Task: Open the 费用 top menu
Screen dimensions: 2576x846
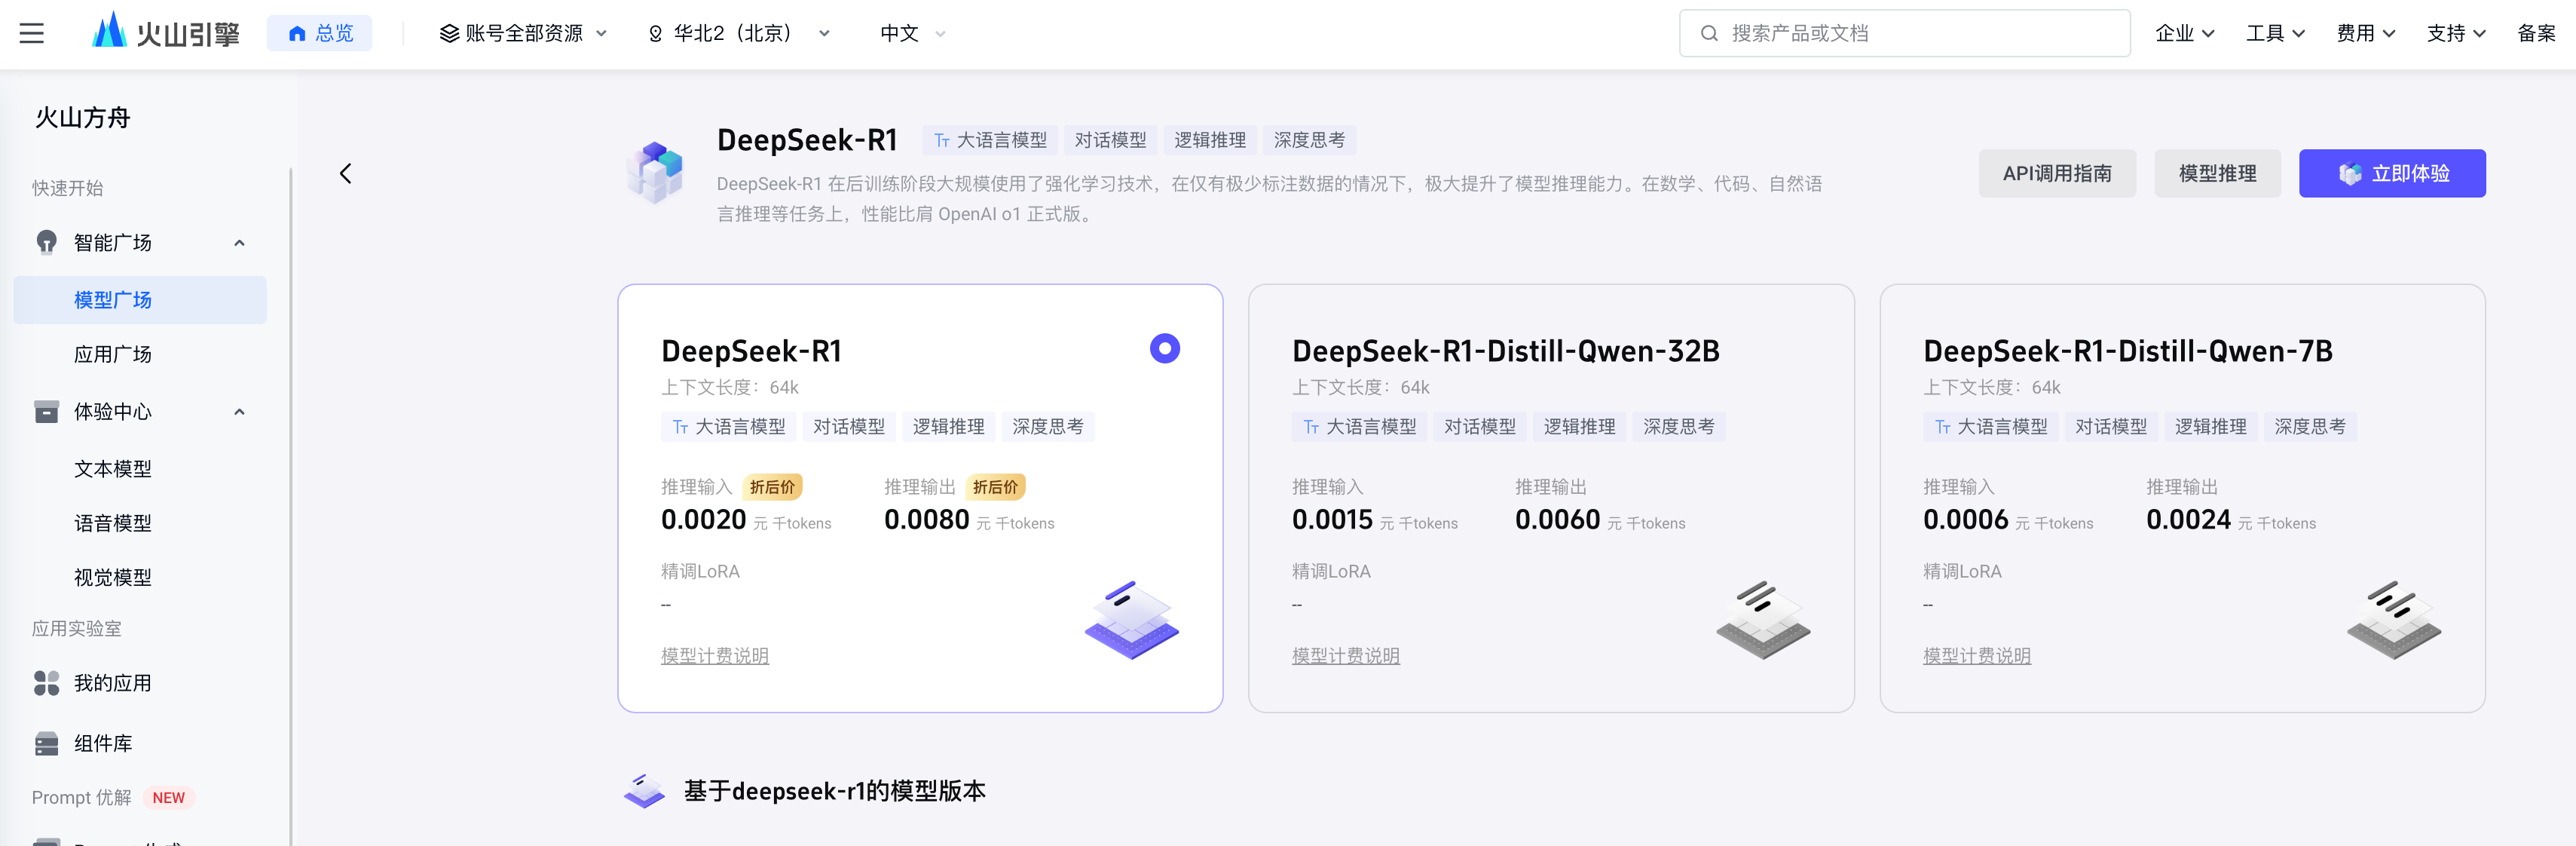Action: coord(2365,33)
